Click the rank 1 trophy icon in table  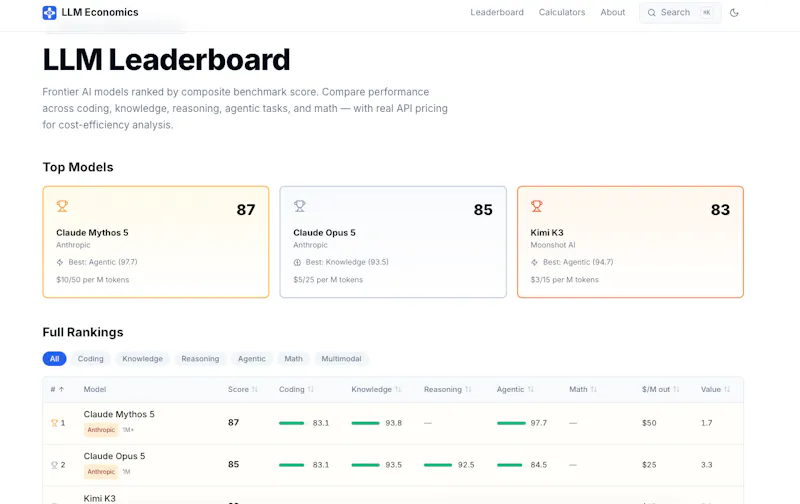tap(54, 423)
